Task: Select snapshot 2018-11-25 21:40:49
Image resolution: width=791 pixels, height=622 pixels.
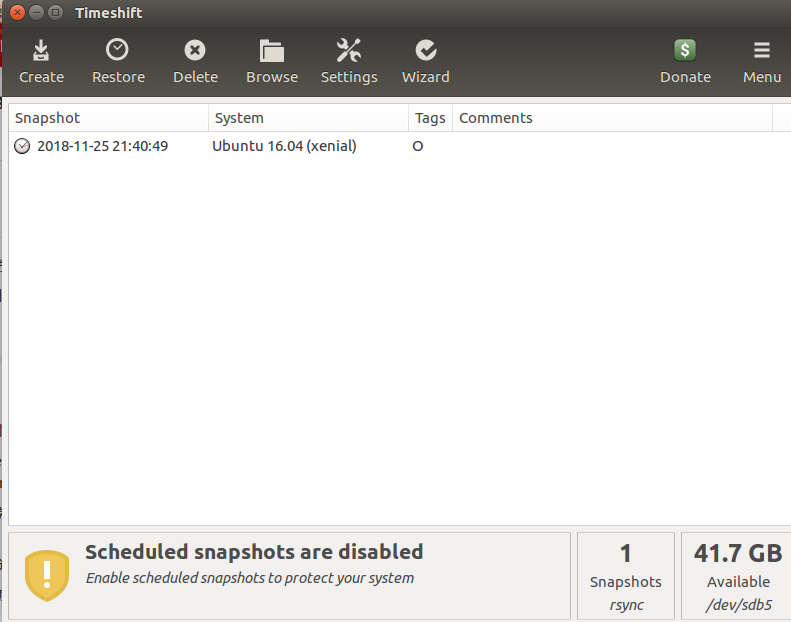Action: click(102, 146)
